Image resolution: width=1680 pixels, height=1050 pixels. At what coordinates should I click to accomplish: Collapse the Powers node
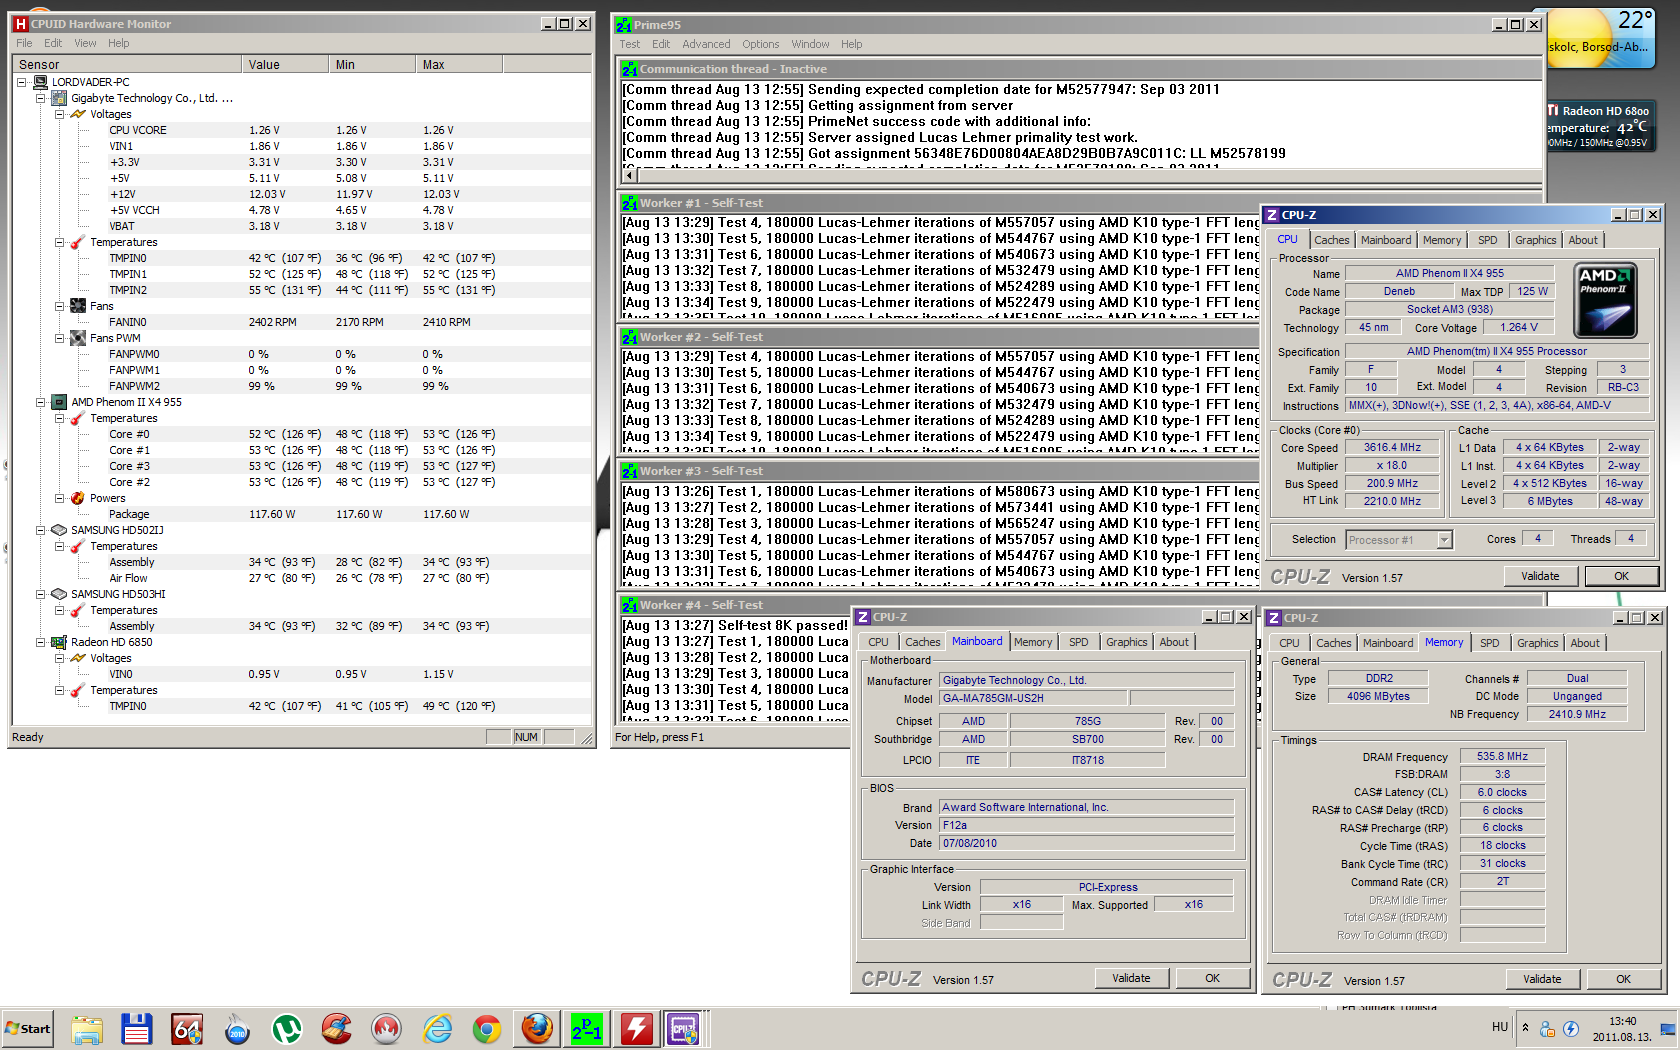coord(59,498)
